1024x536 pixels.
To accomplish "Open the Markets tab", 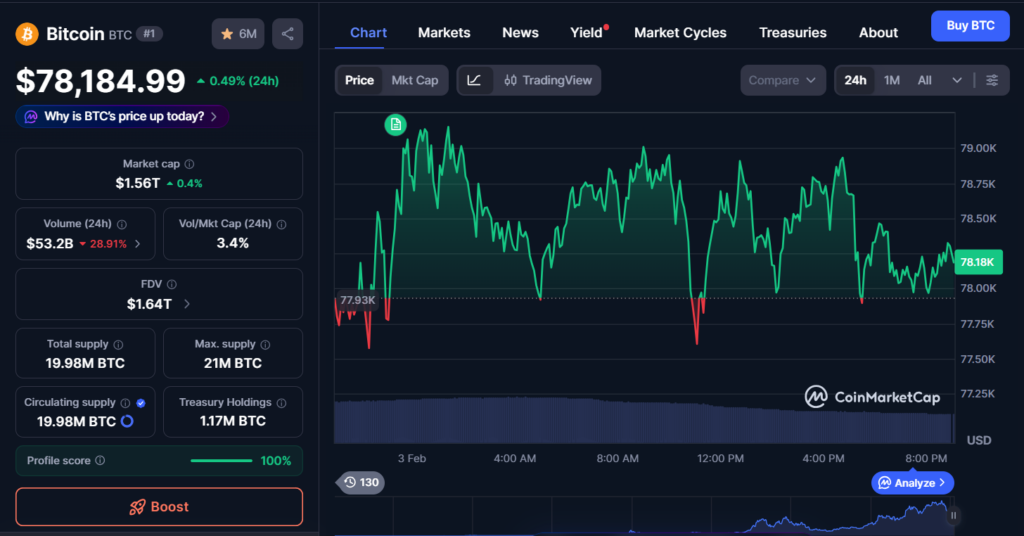I will (x=444, y=32).
